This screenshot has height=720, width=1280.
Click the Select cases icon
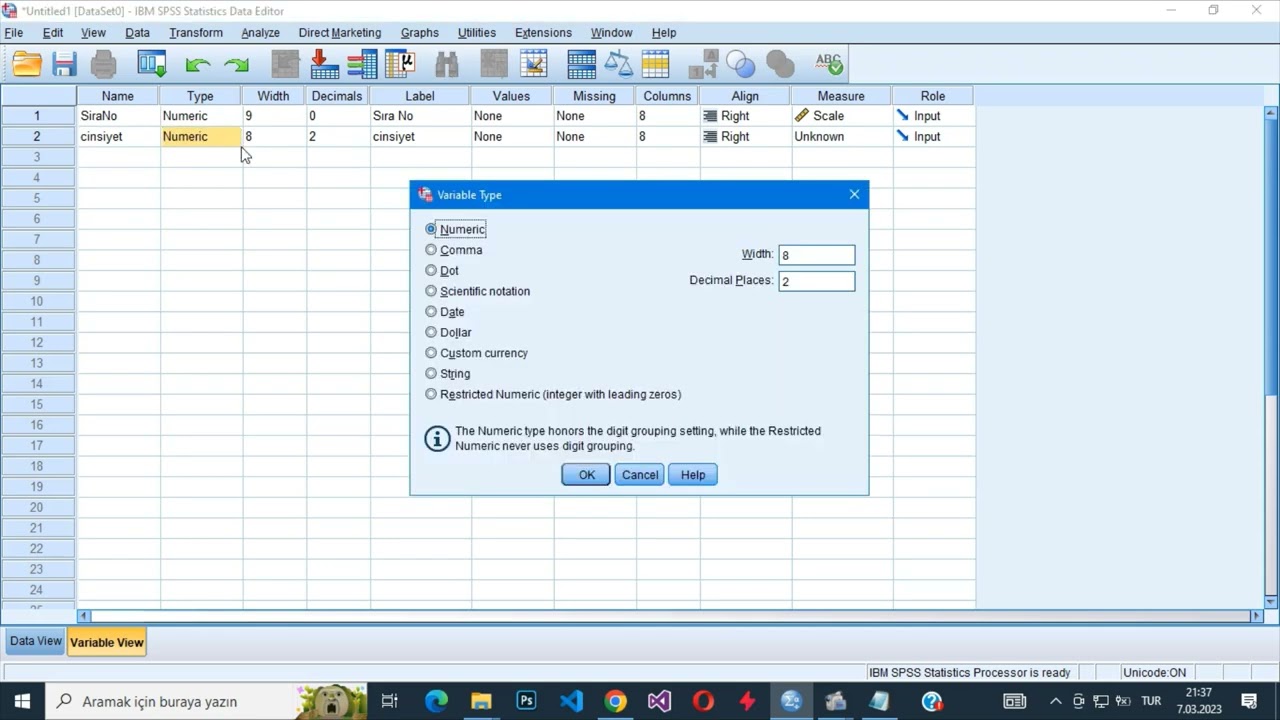pos(656,65)
